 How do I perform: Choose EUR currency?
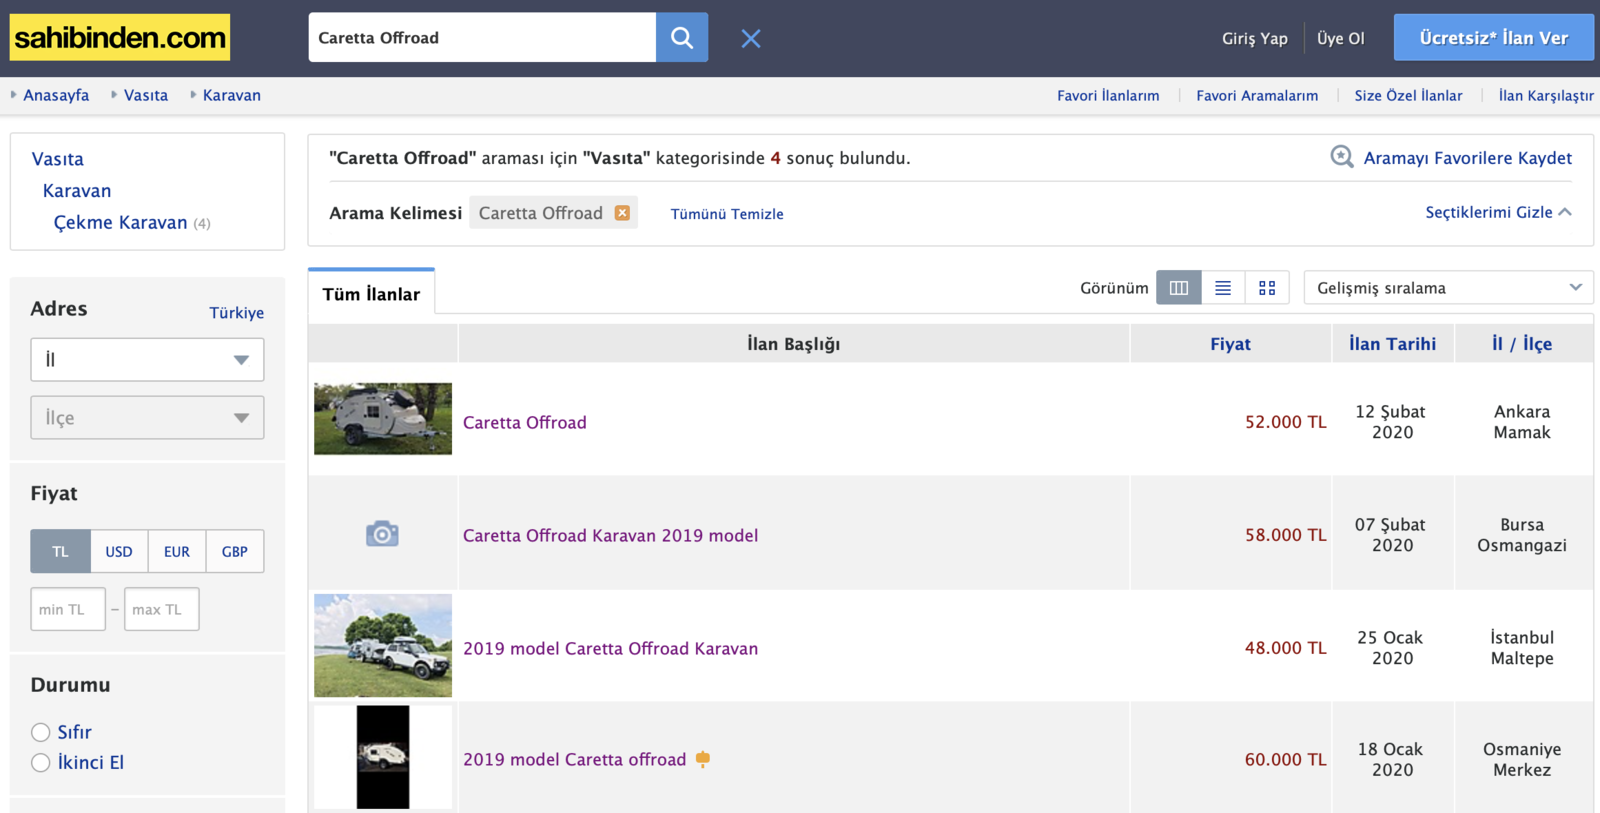[177, 551]
